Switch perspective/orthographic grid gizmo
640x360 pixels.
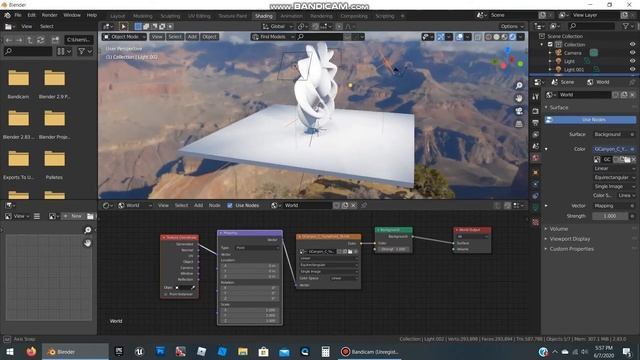click(x=519, y=124)
